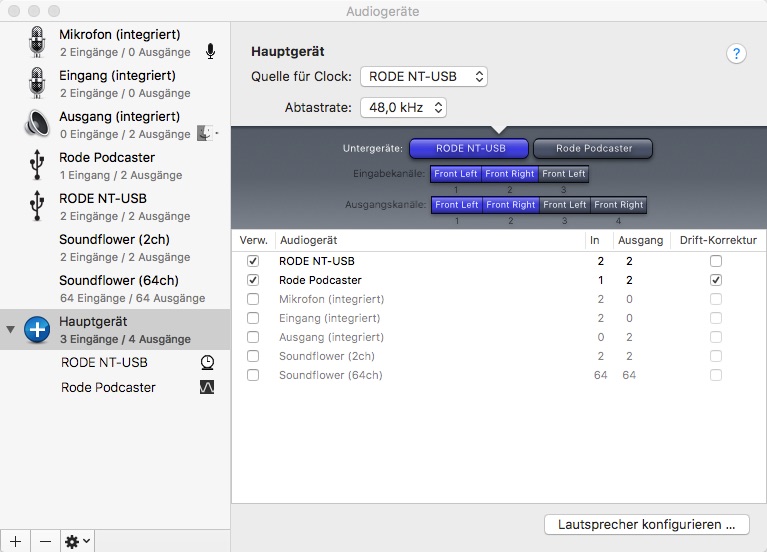Click the Hauptgerät blue plus icon
Viewport: 767px width, 552px height.
[x=37, y=329]
